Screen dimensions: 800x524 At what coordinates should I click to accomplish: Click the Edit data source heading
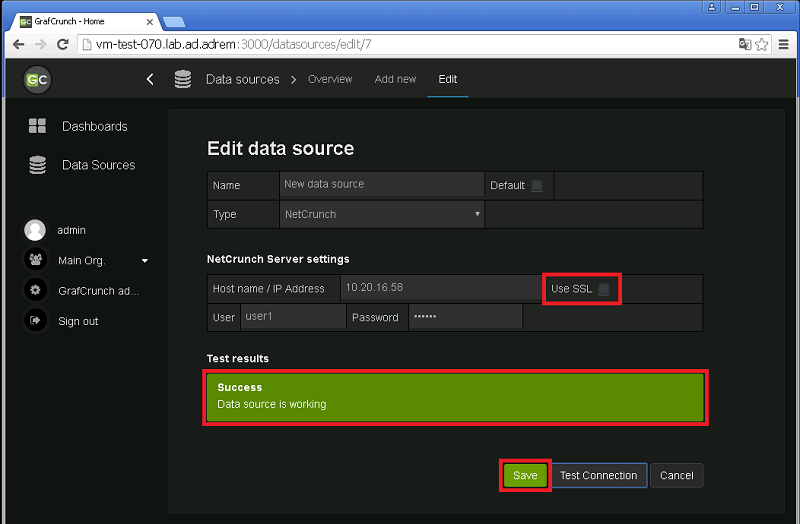click(280, 148)
